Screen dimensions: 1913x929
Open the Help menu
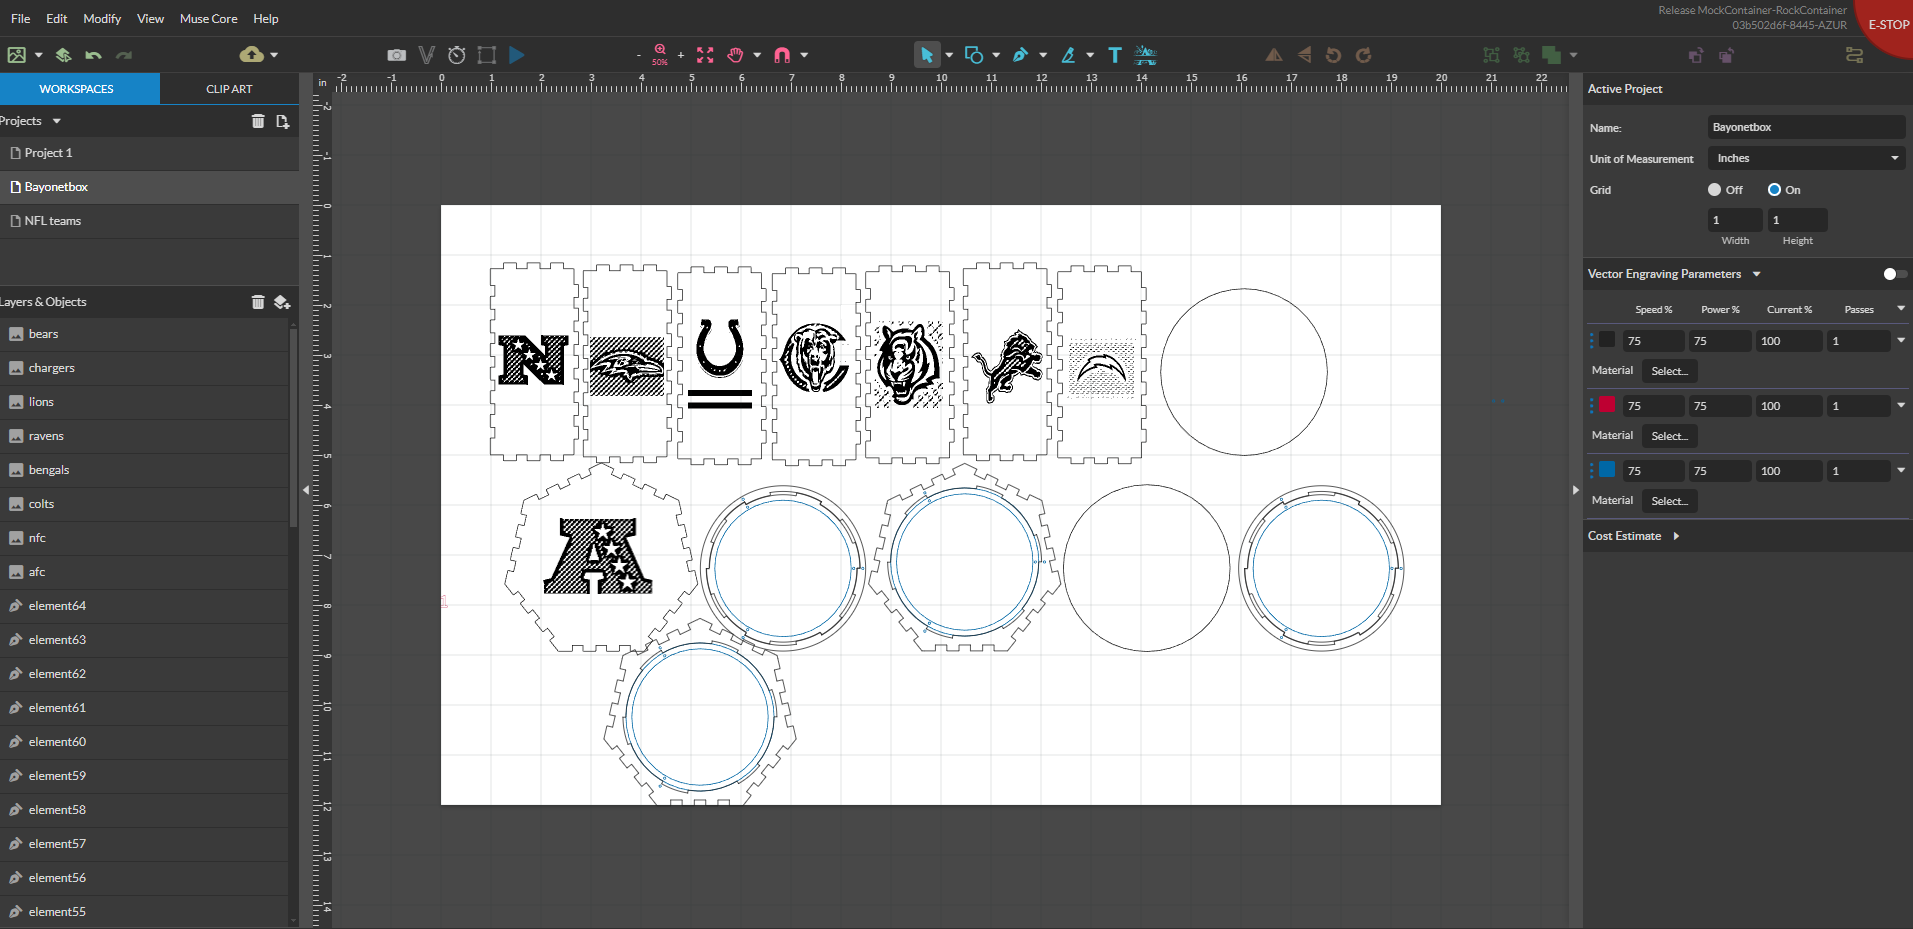(266, 18)
